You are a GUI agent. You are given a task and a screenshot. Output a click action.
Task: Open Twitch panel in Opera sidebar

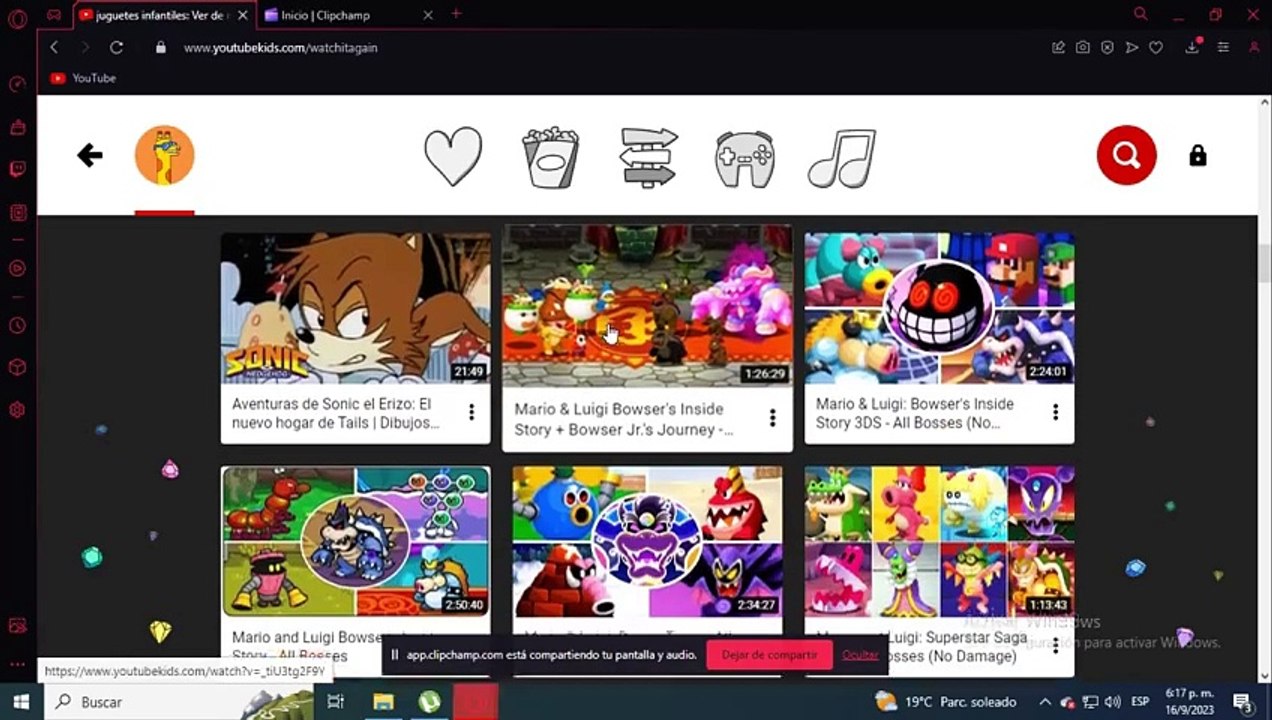coord(17,169)
